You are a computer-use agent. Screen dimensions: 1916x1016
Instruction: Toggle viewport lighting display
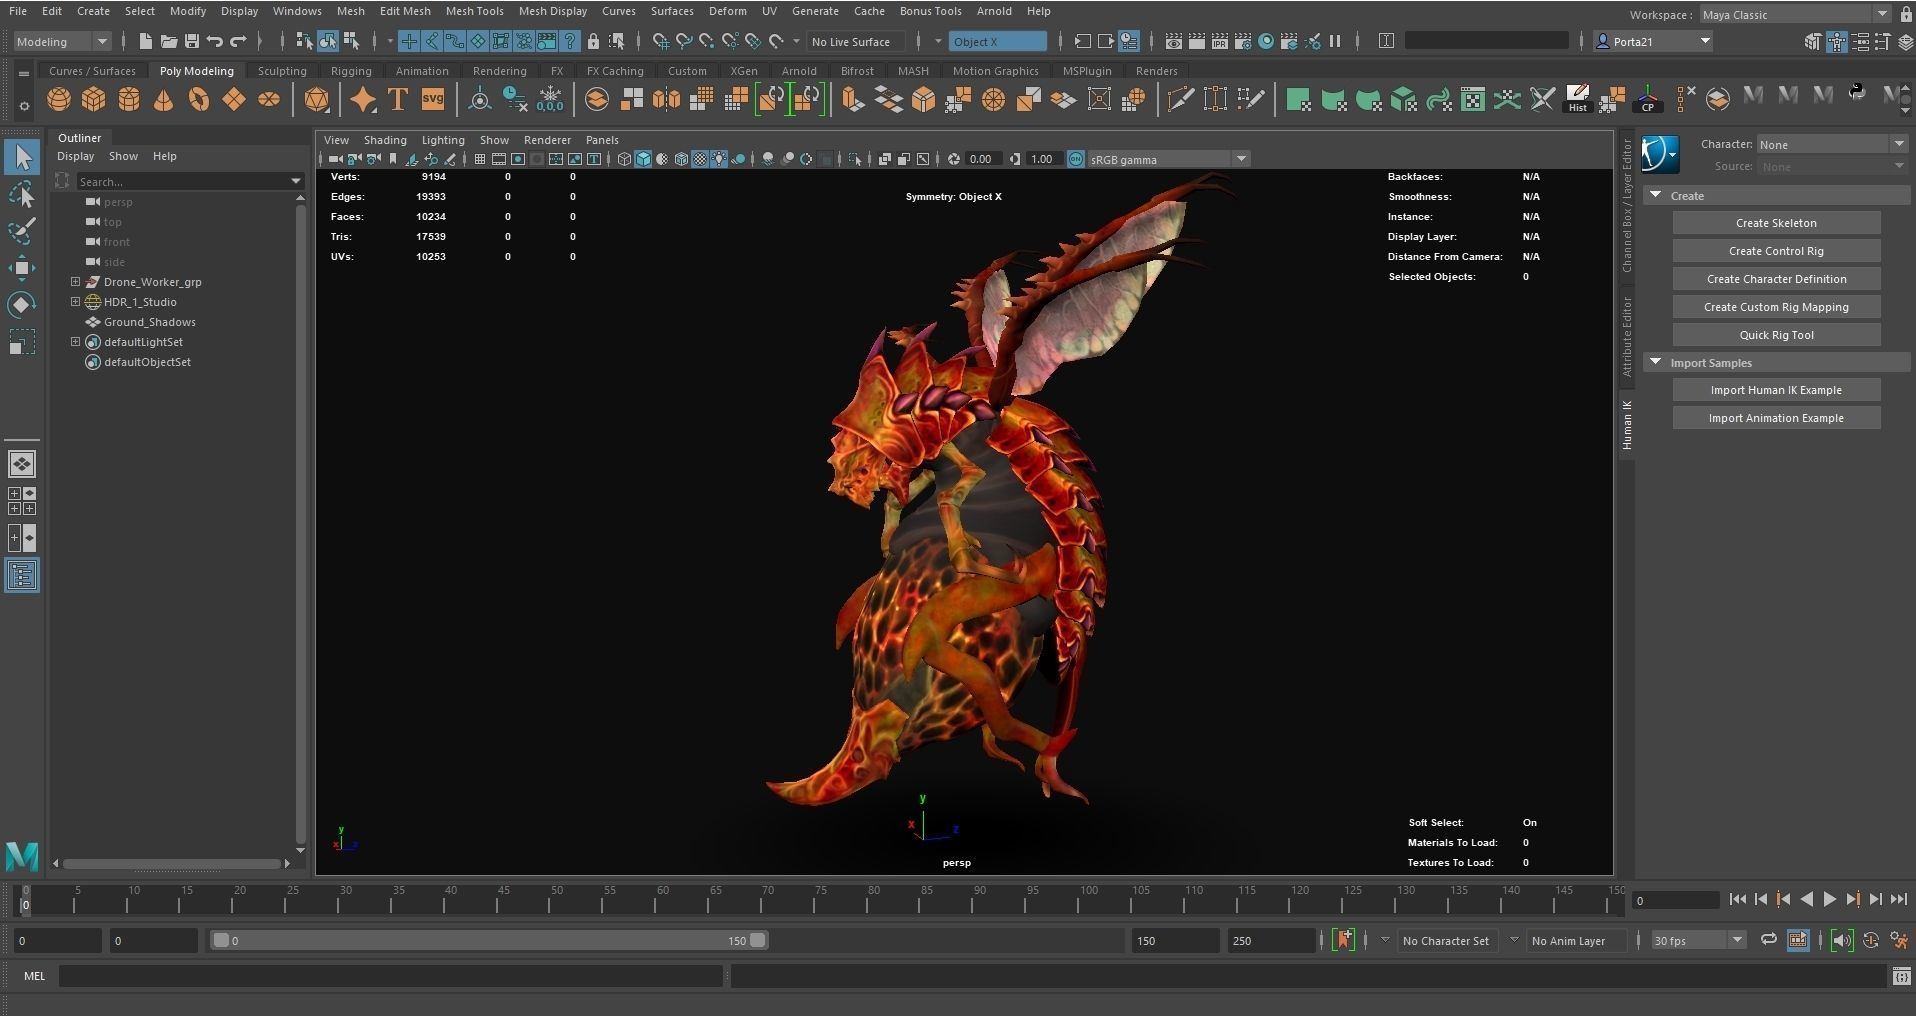click(719, 158)
